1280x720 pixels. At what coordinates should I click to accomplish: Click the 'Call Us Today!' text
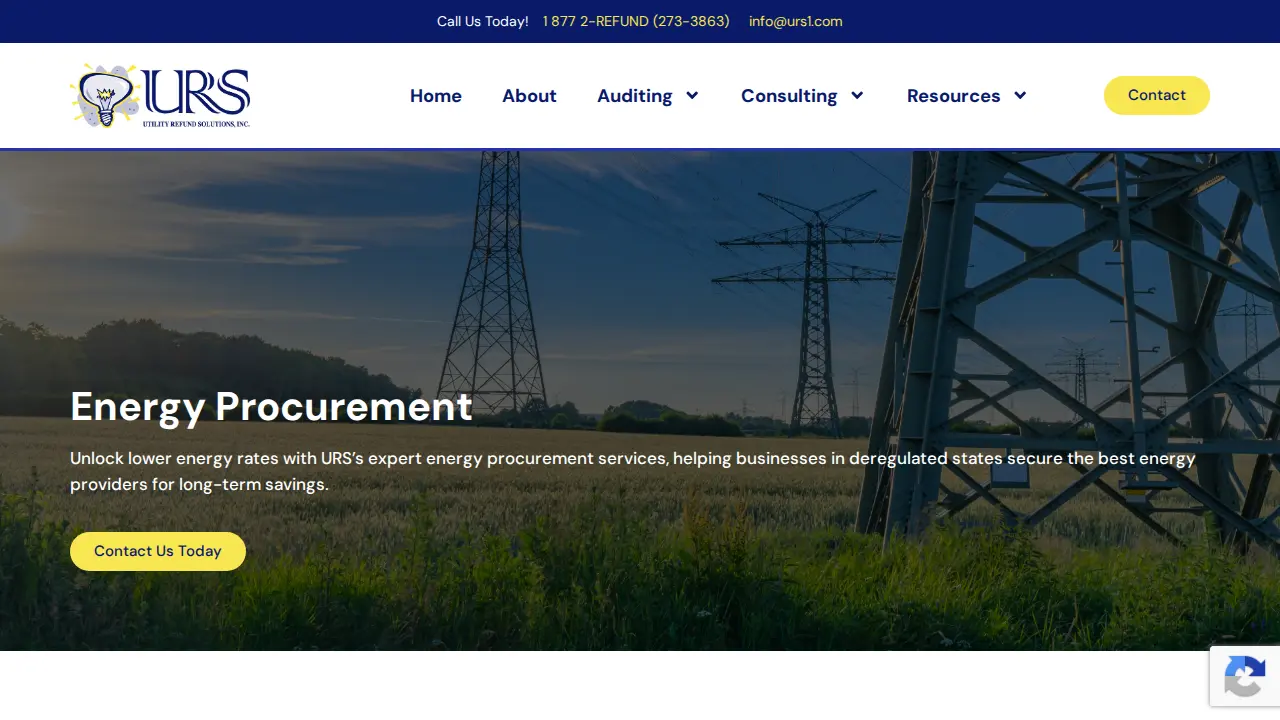point(483,21)
